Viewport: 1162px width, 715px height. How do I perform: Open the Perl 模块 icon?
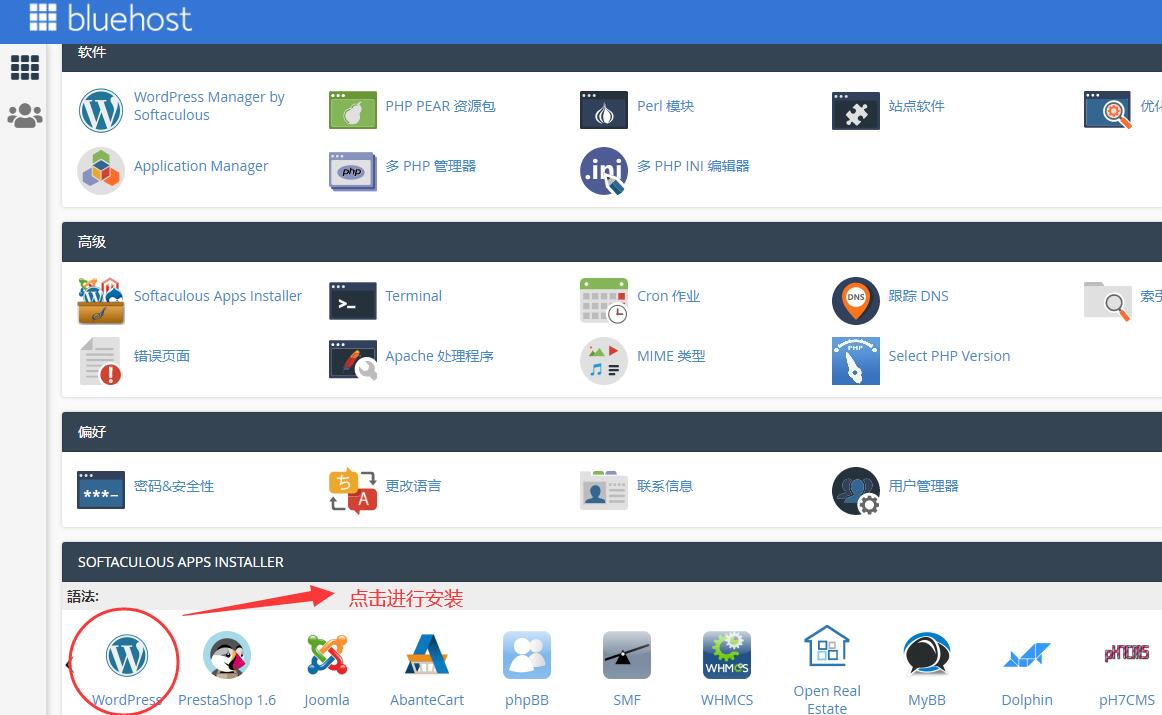[x=604, y=110]
